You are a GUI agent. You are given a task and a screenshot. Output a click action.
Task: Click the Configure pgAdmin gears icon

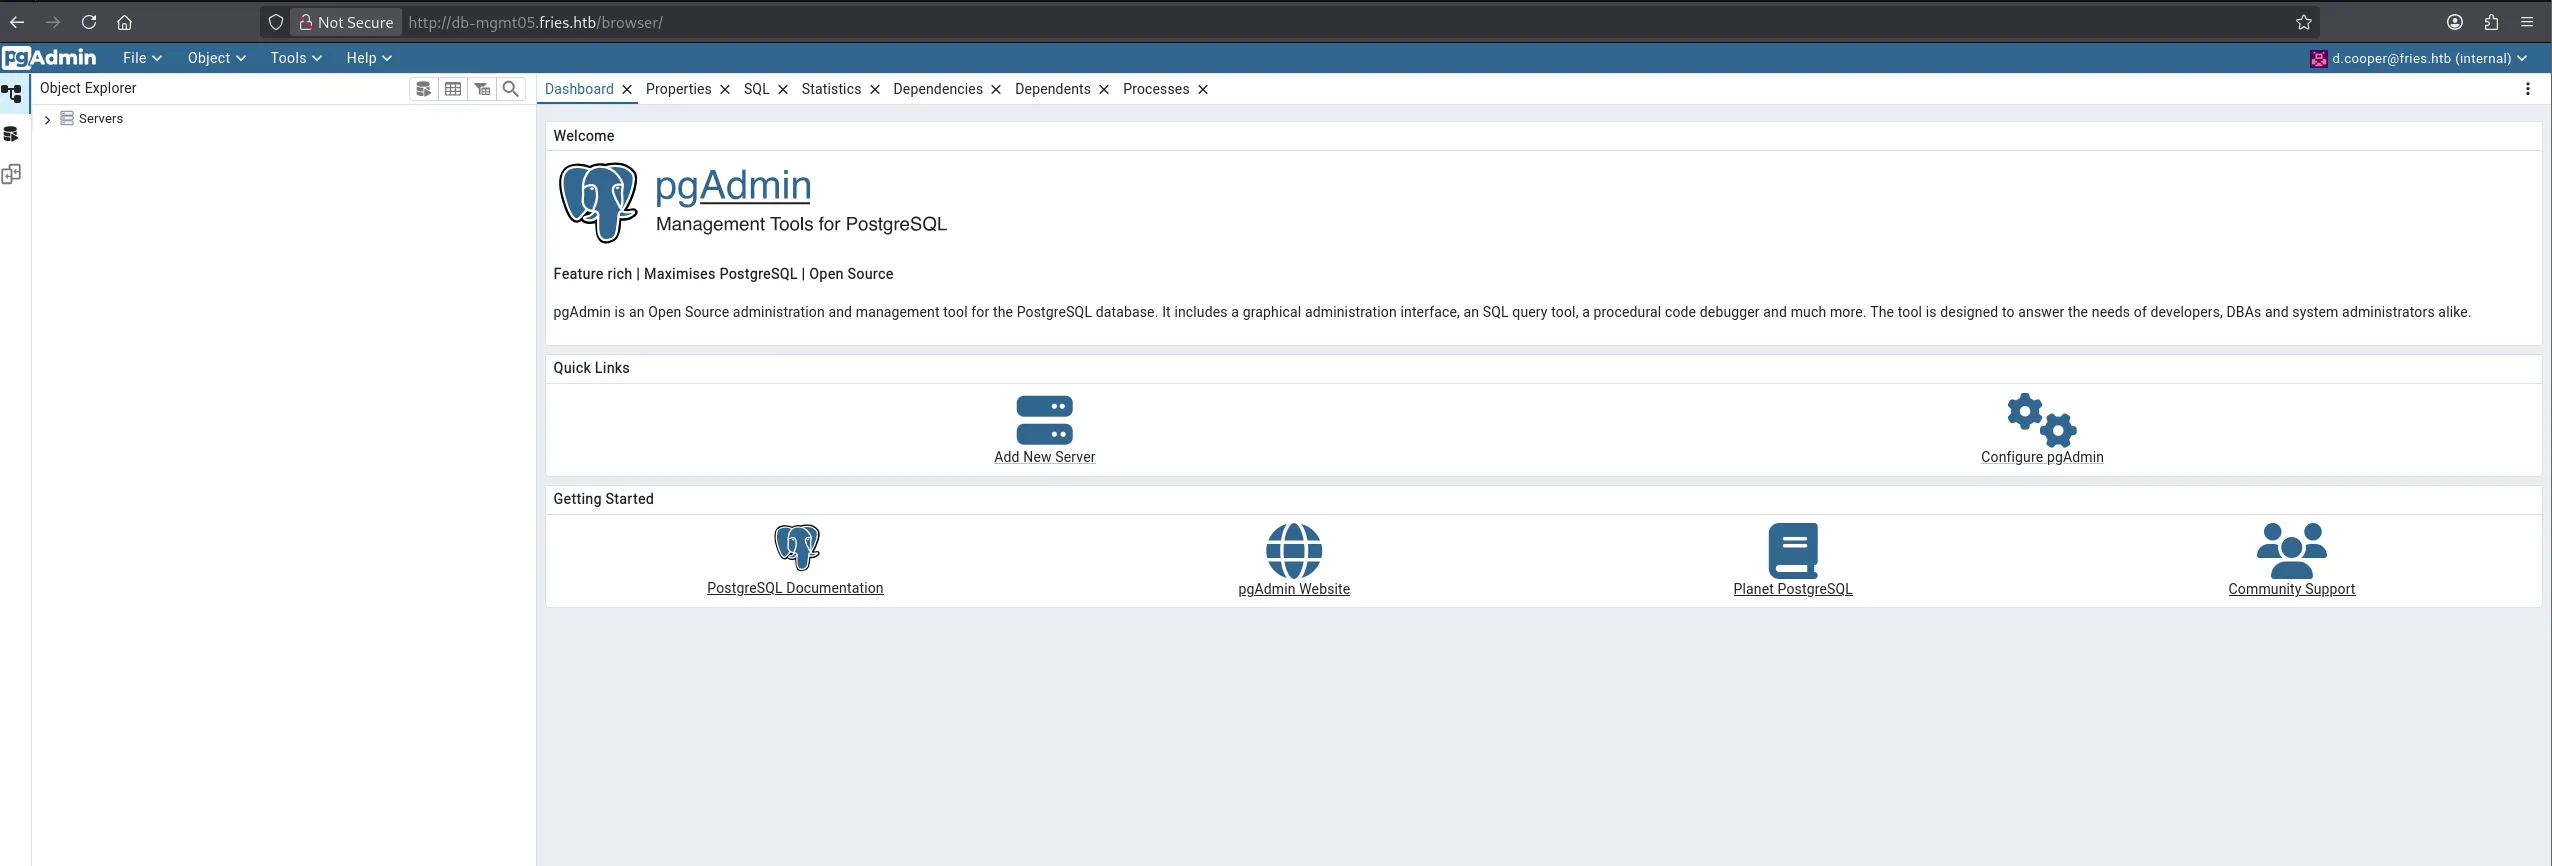coord(2041,420)
